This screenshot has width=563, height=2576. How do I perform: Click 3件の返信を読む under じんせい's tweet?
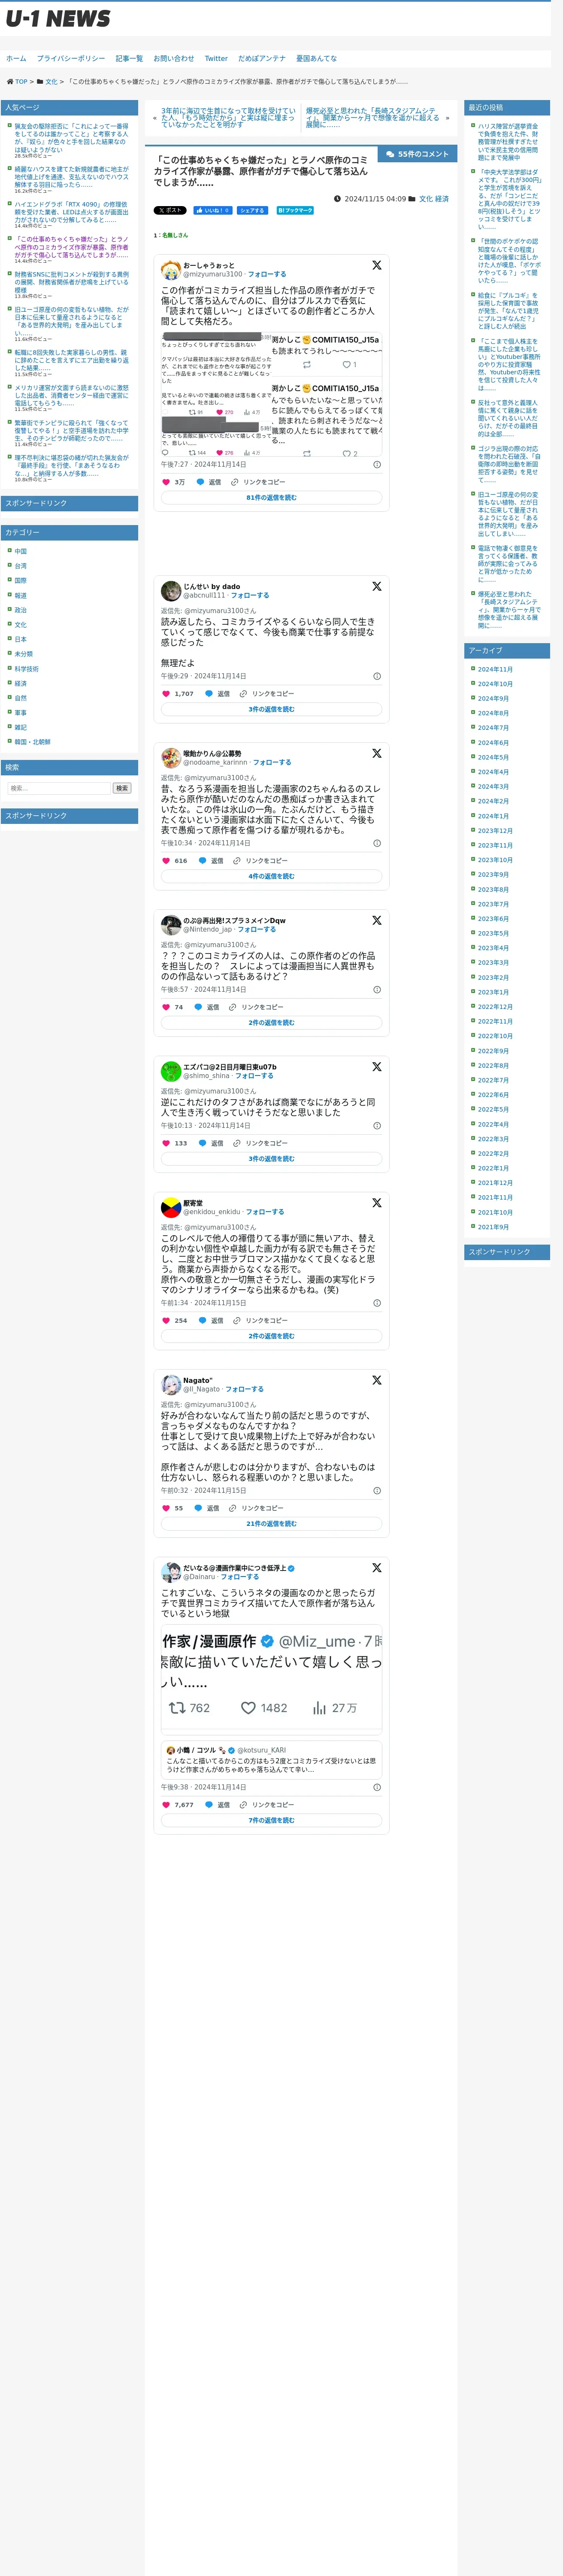271,709
